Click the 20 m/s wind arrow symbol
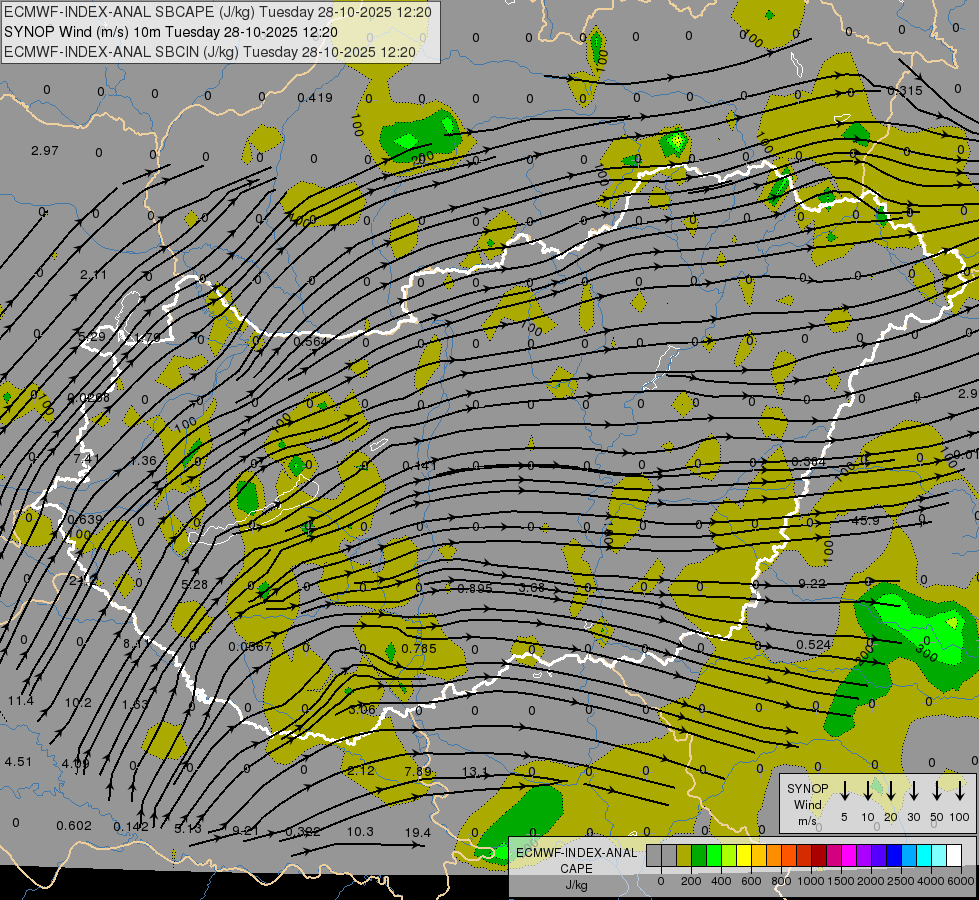 coord(891,790)
